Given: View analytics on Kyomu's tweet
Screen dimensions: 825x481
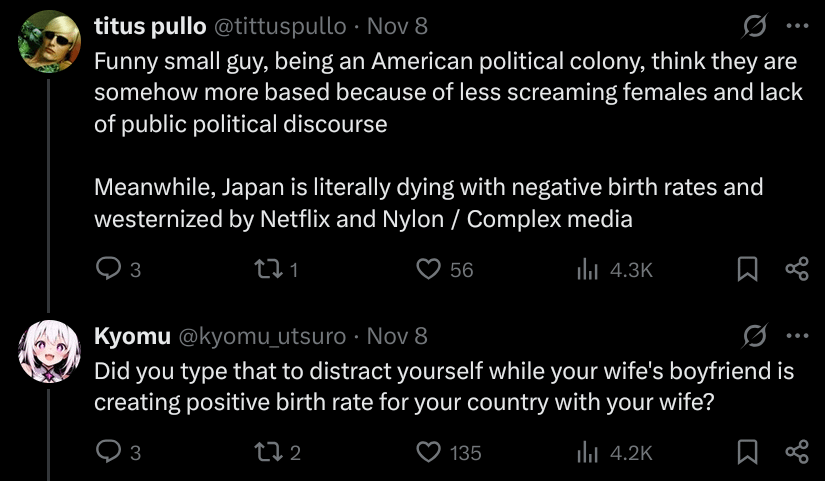Looking at the screenshot, I should 587,453.
